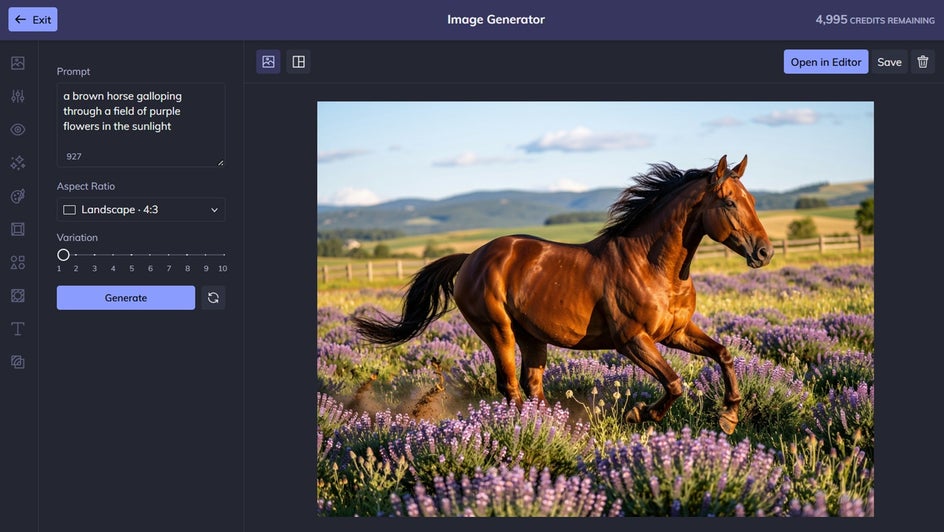
Task: Select the Text tool in the sidebar
Action: click(x=17, y=329)
